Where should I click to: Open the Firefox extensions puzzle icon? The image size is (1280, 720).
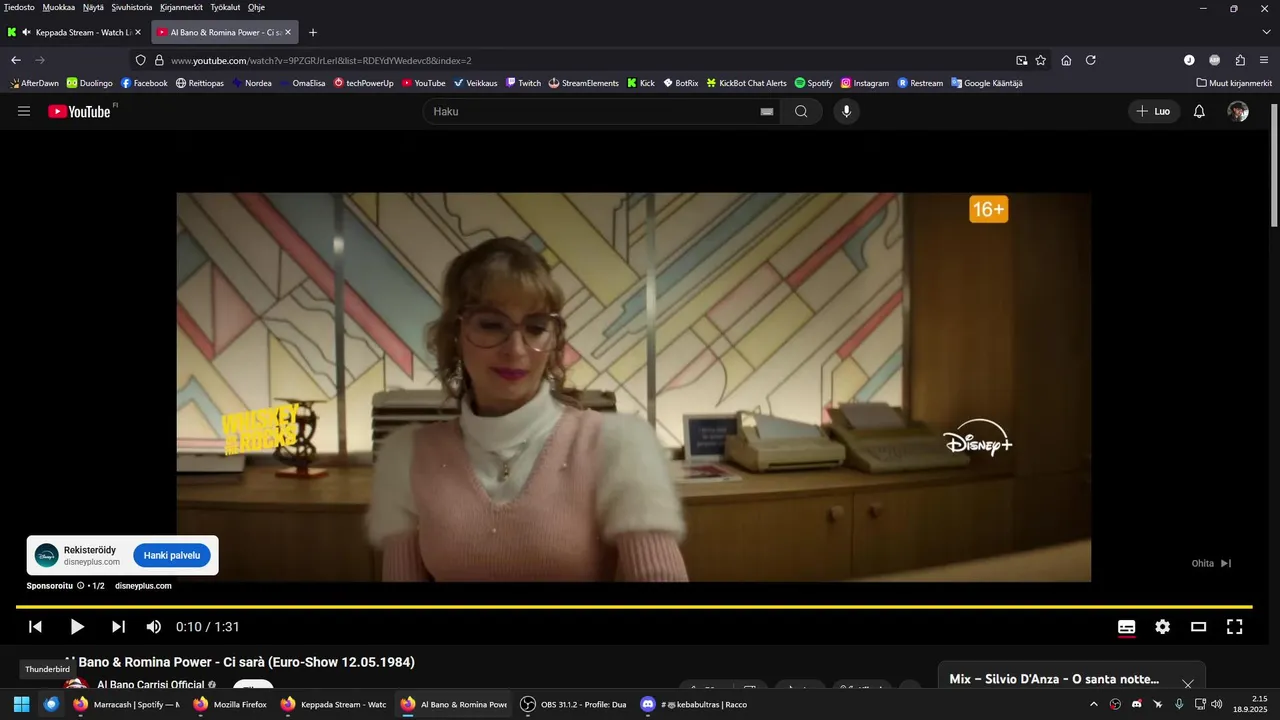pos(1240,60)
